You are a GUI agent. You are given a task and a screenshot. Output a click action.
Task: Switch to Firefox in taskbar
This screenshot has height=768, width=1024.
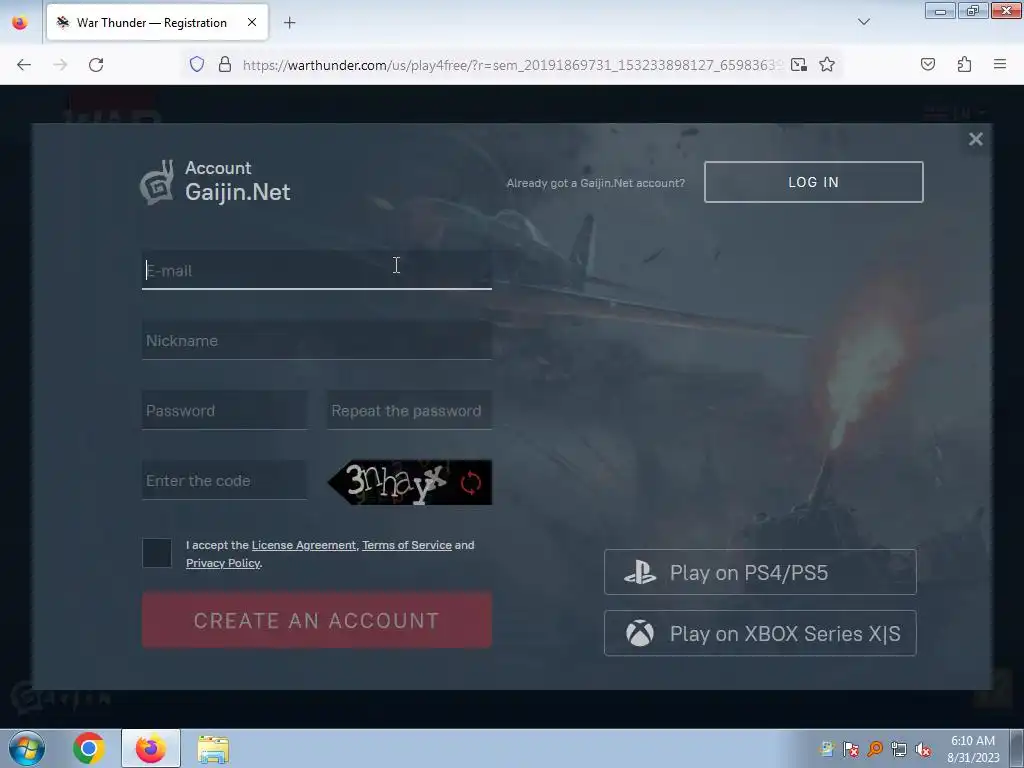151,748
